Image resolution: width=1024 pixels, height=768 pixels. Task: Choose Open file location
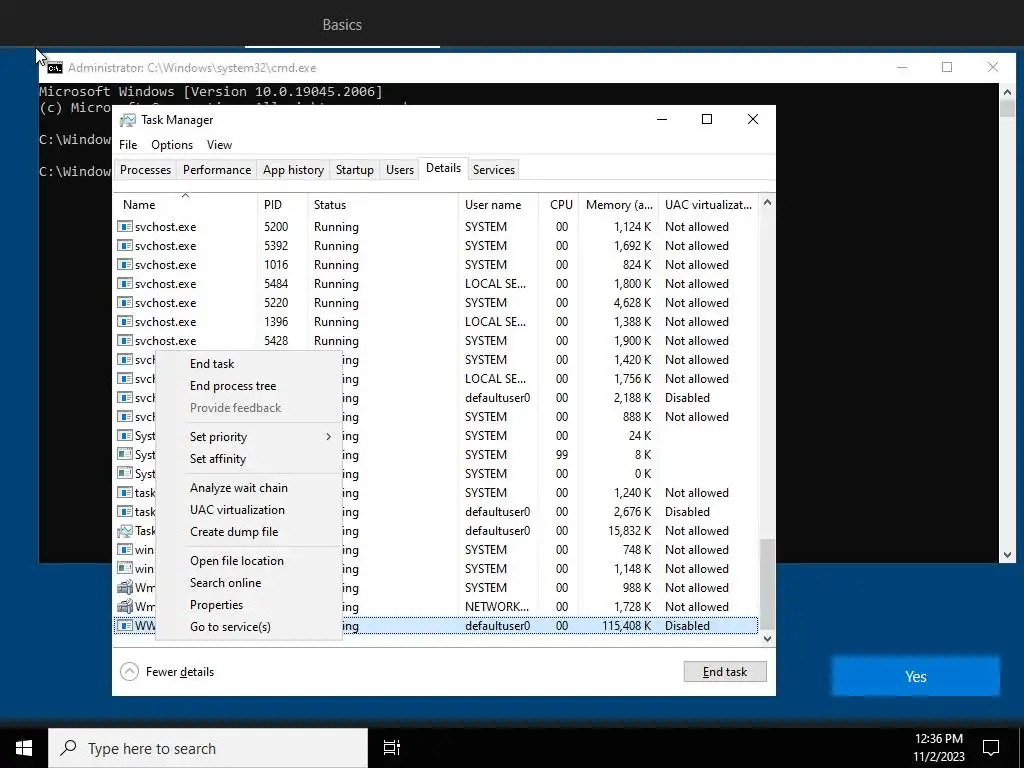[x=236, y=561]
